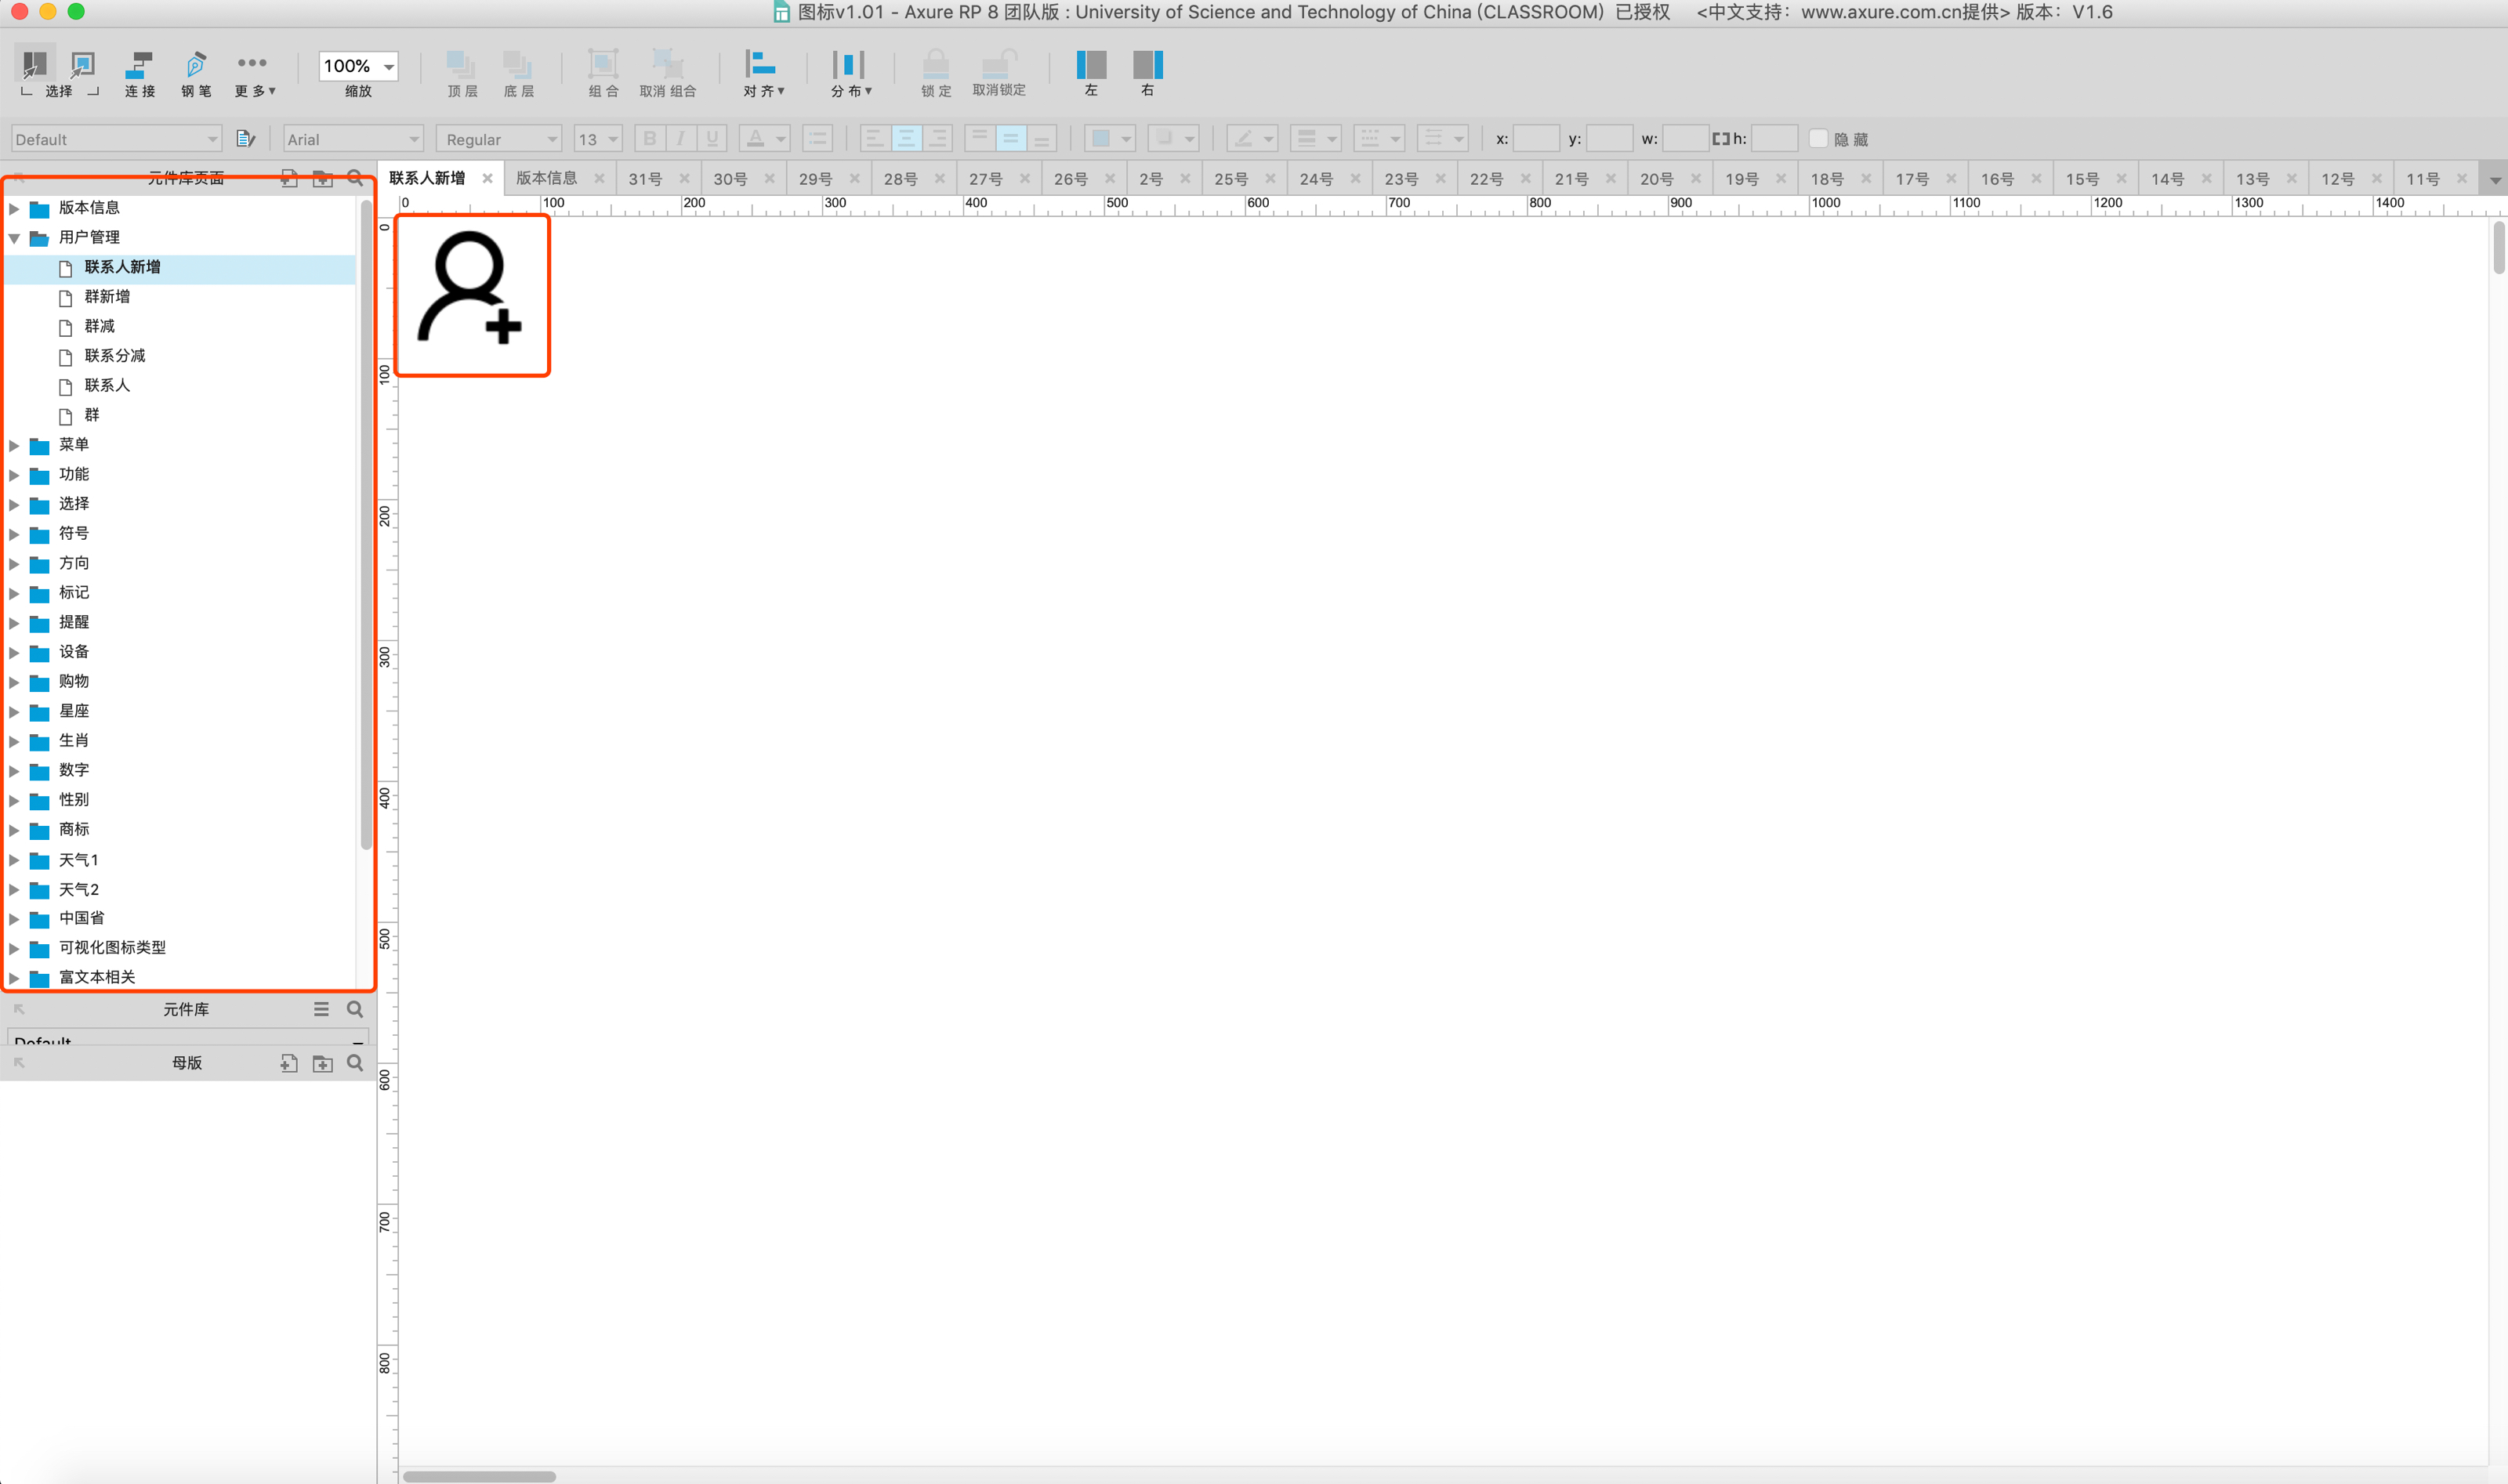
Task: Open the 更多 more tools menu
Action: 254,74
